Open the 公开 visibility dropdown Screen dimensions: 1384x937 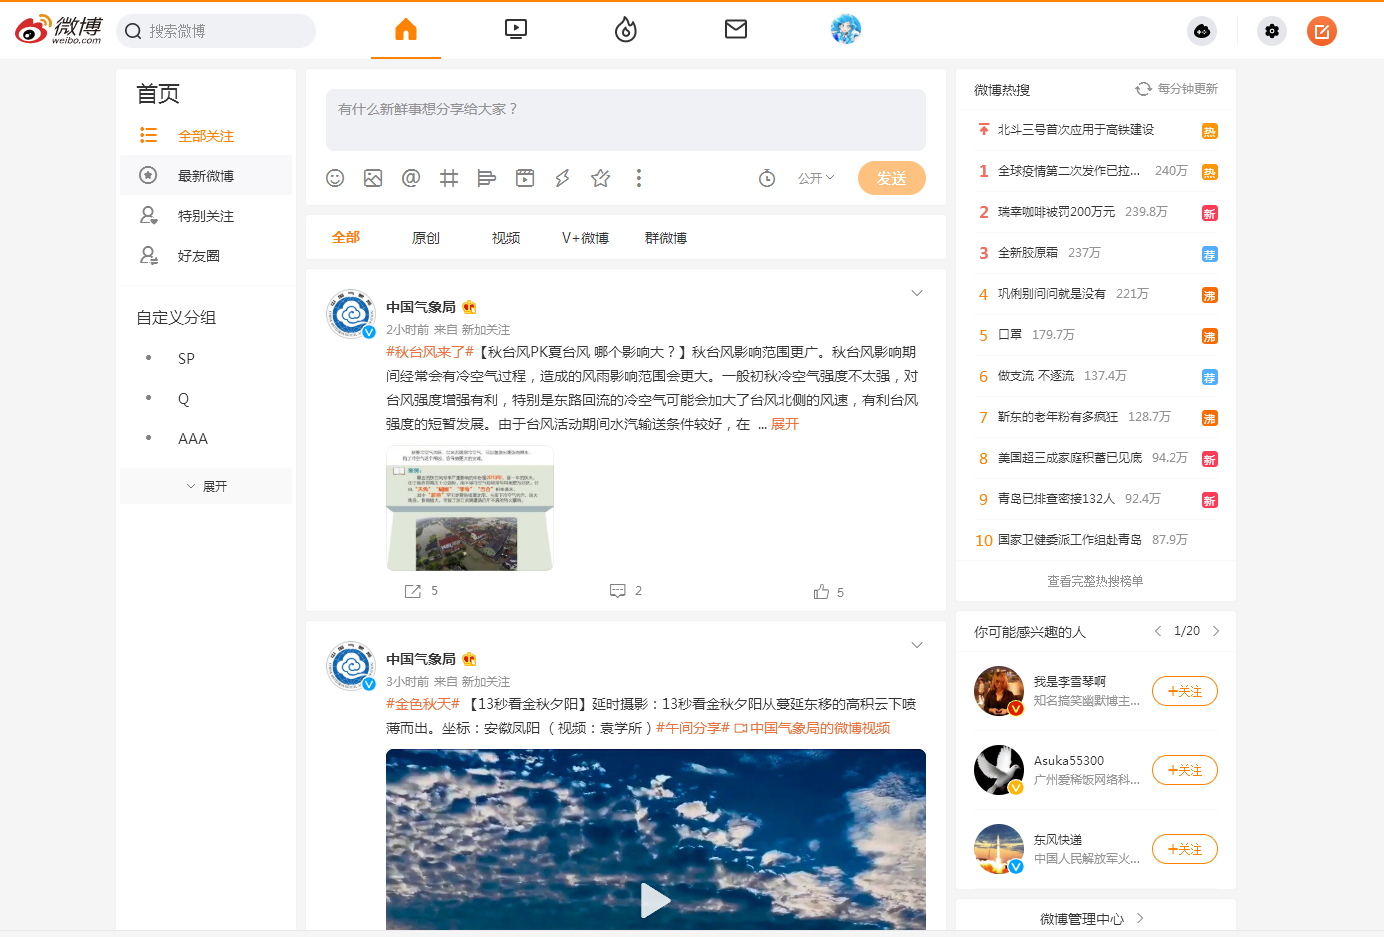point(816,178)
